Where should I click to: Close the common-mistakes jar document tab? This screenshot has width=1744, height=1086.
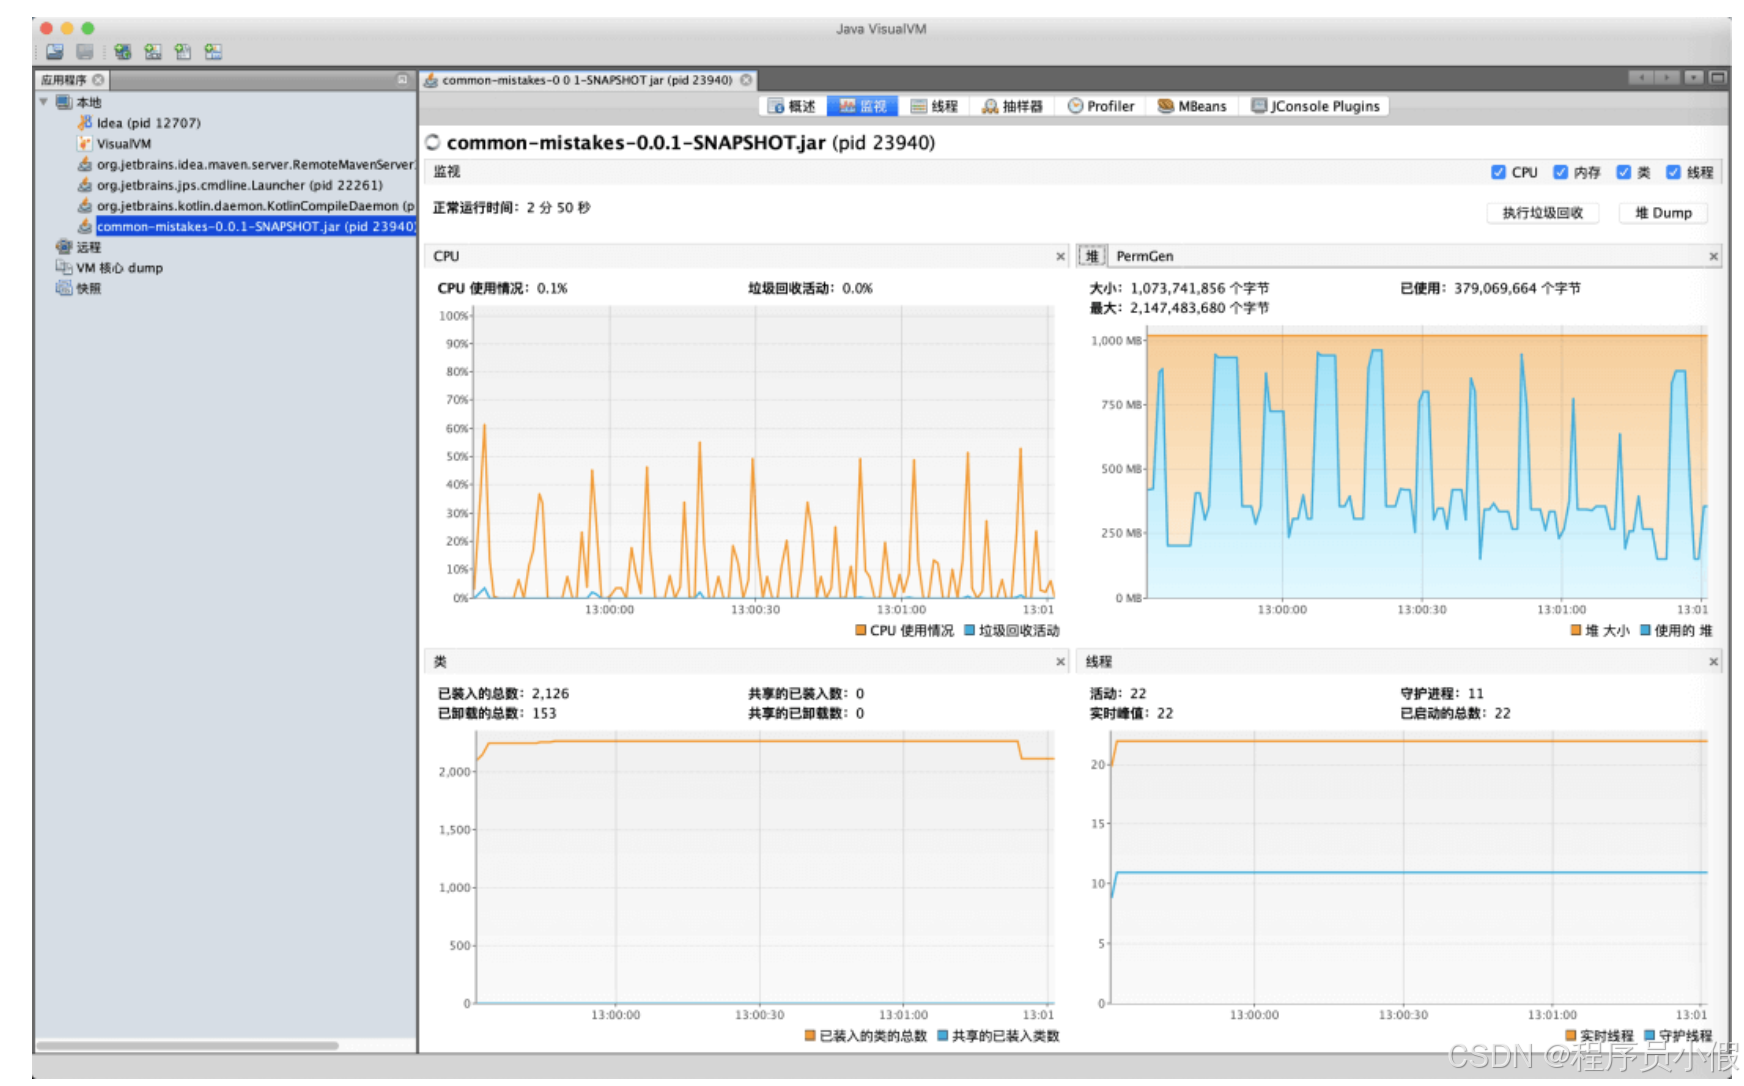click(x=746, y=80)
